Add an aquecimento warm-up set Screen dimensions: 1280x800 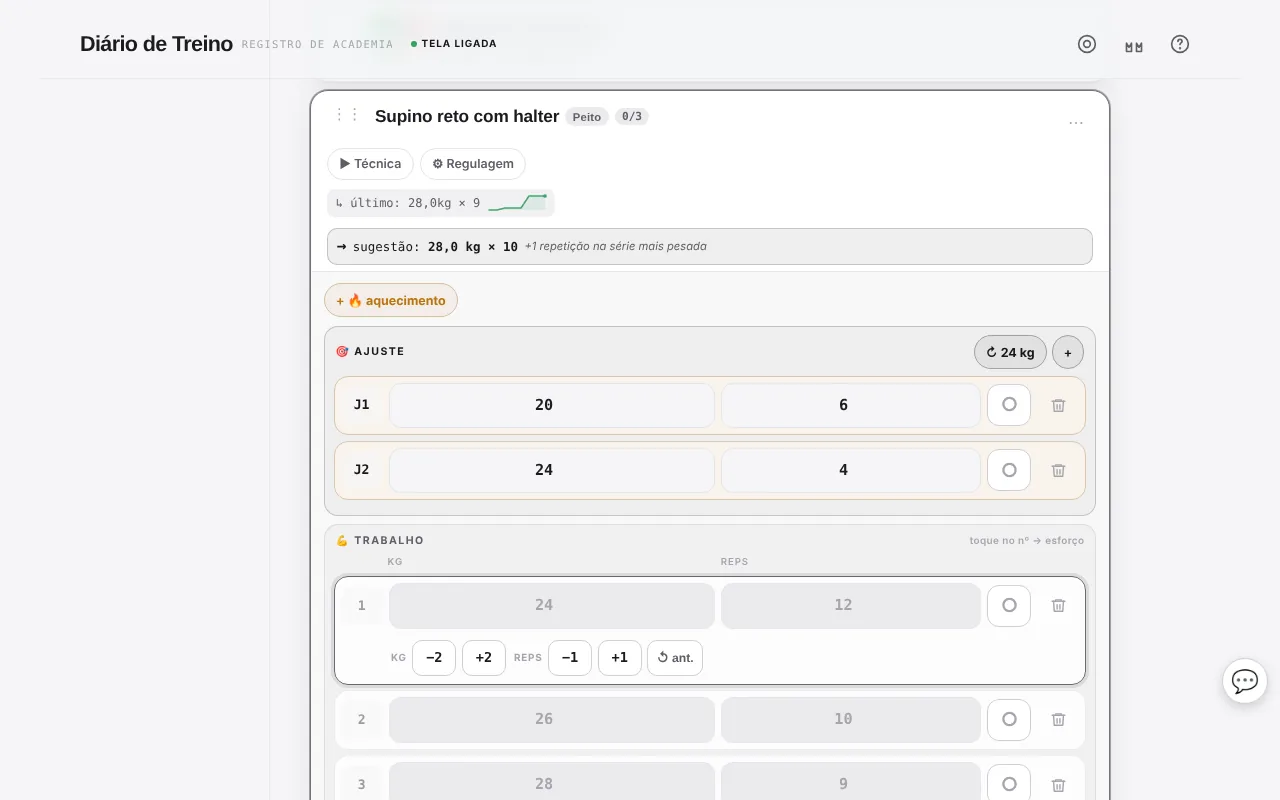click(x=391, y=300)
